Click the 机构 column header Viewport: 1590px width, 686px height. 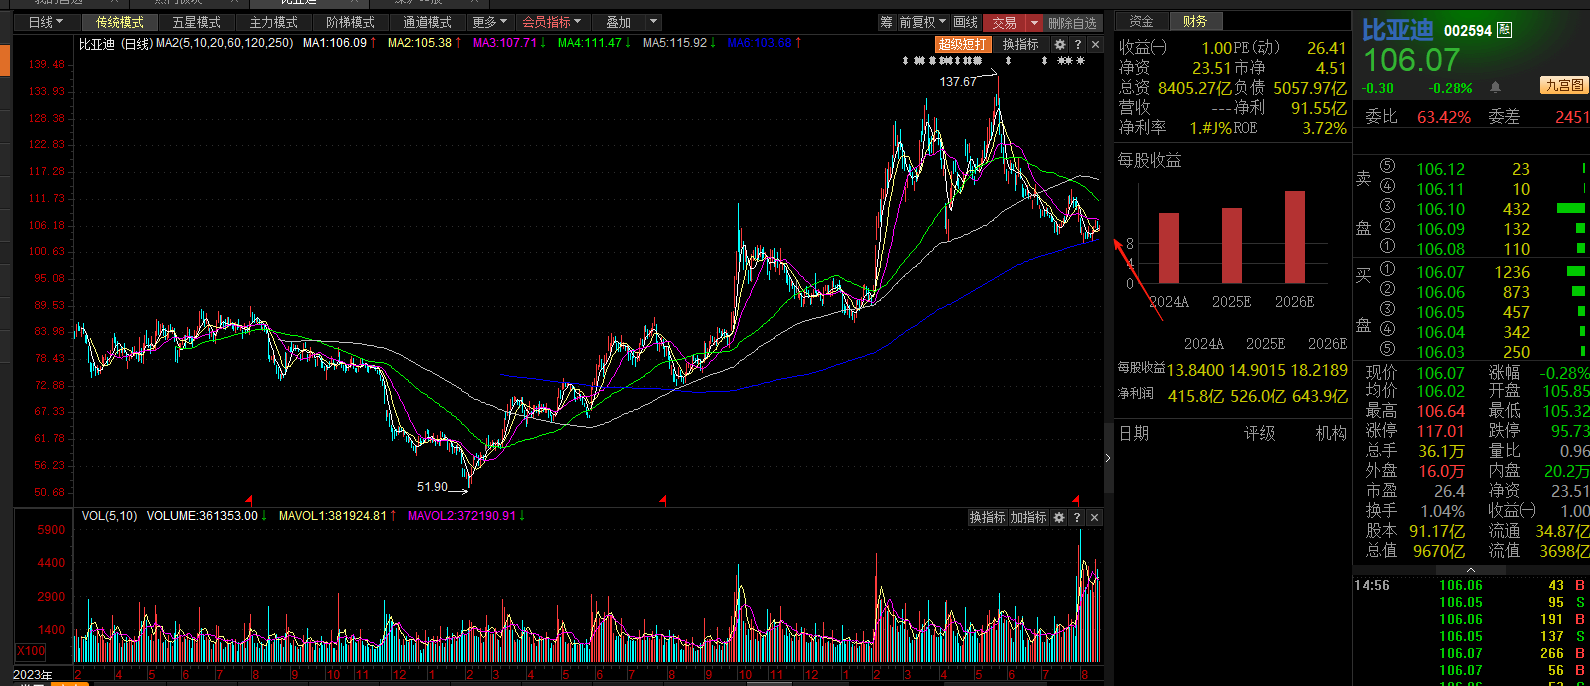click(1331, 433)
